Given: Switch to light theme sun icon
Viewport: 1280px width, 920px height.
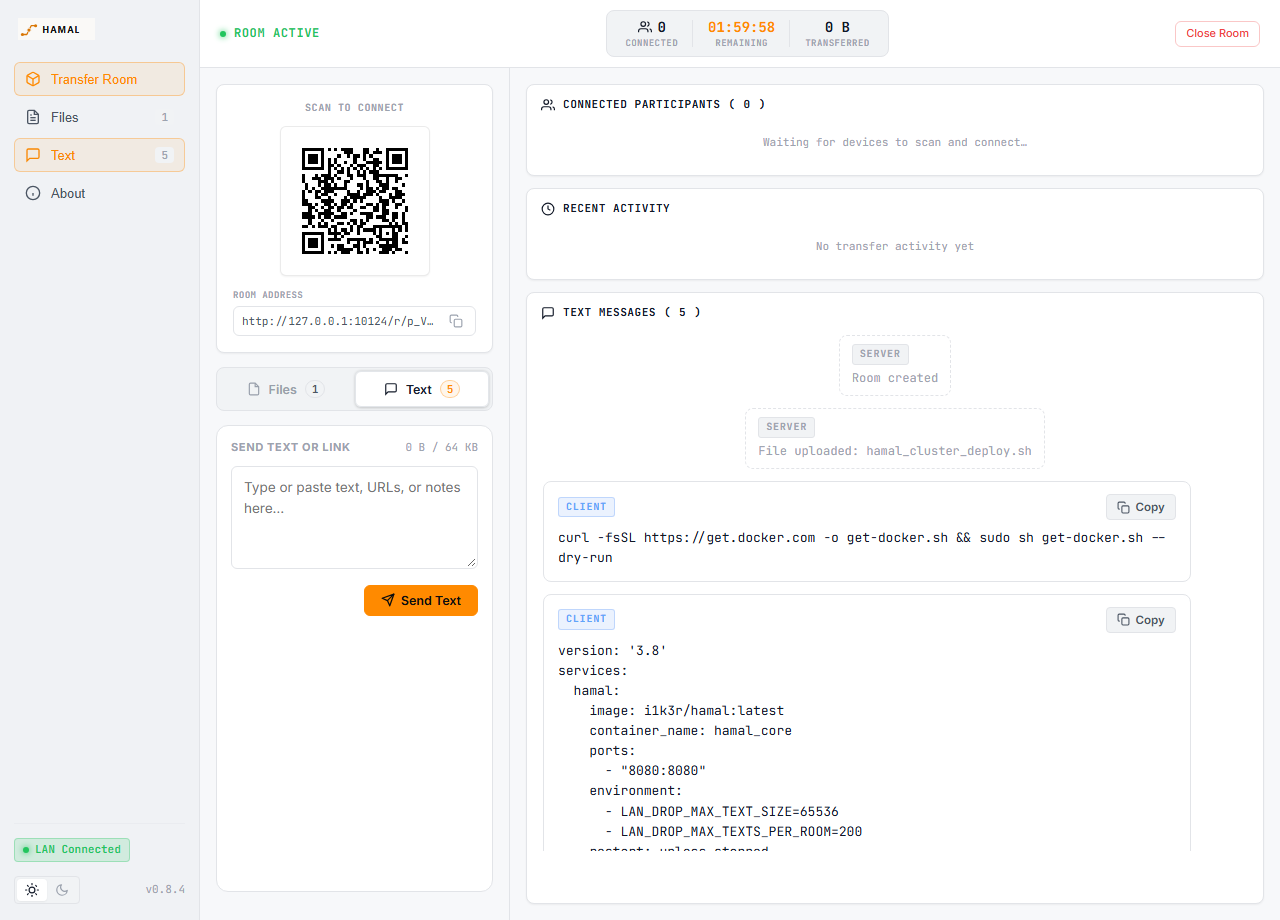Looking at the screenshot, I should tap(32, 890).
